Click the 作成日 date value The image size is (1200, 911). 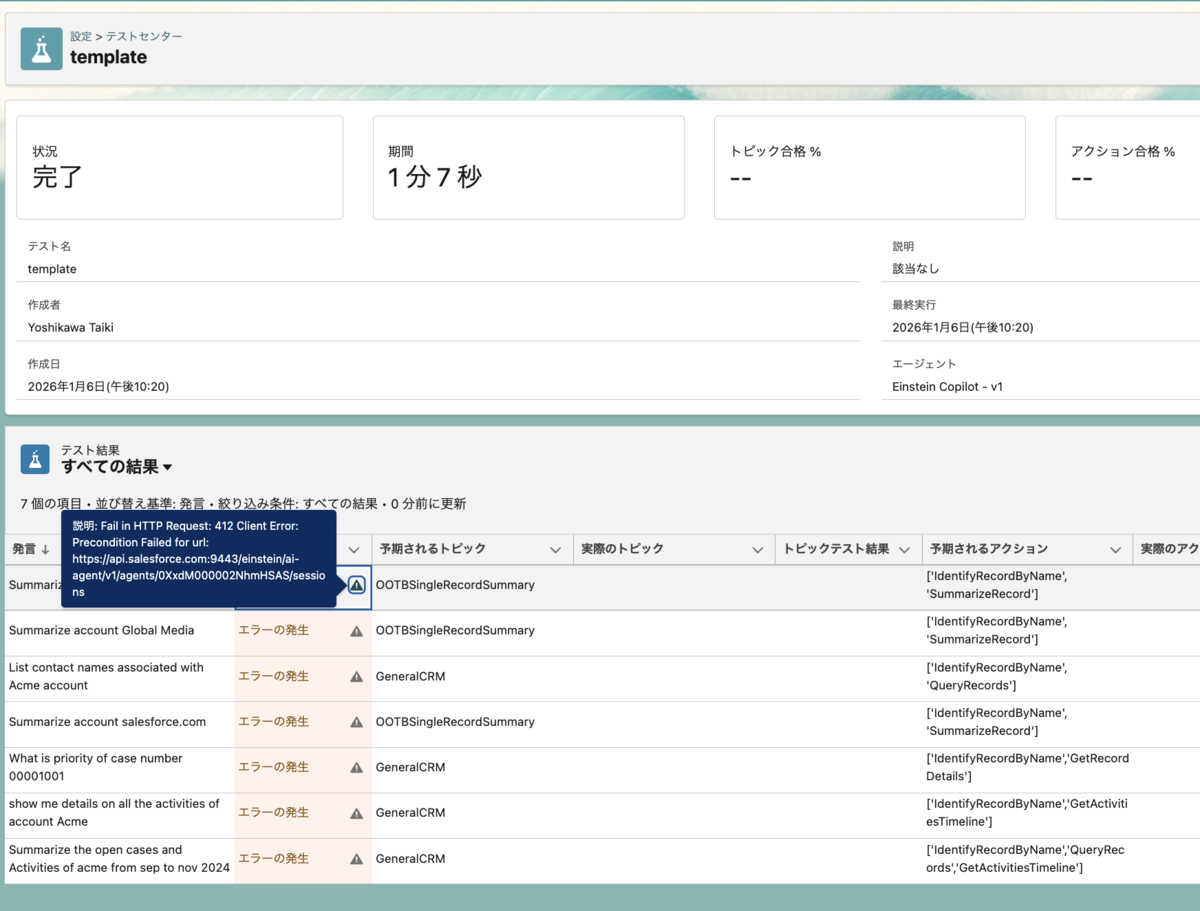coord(98,386)
